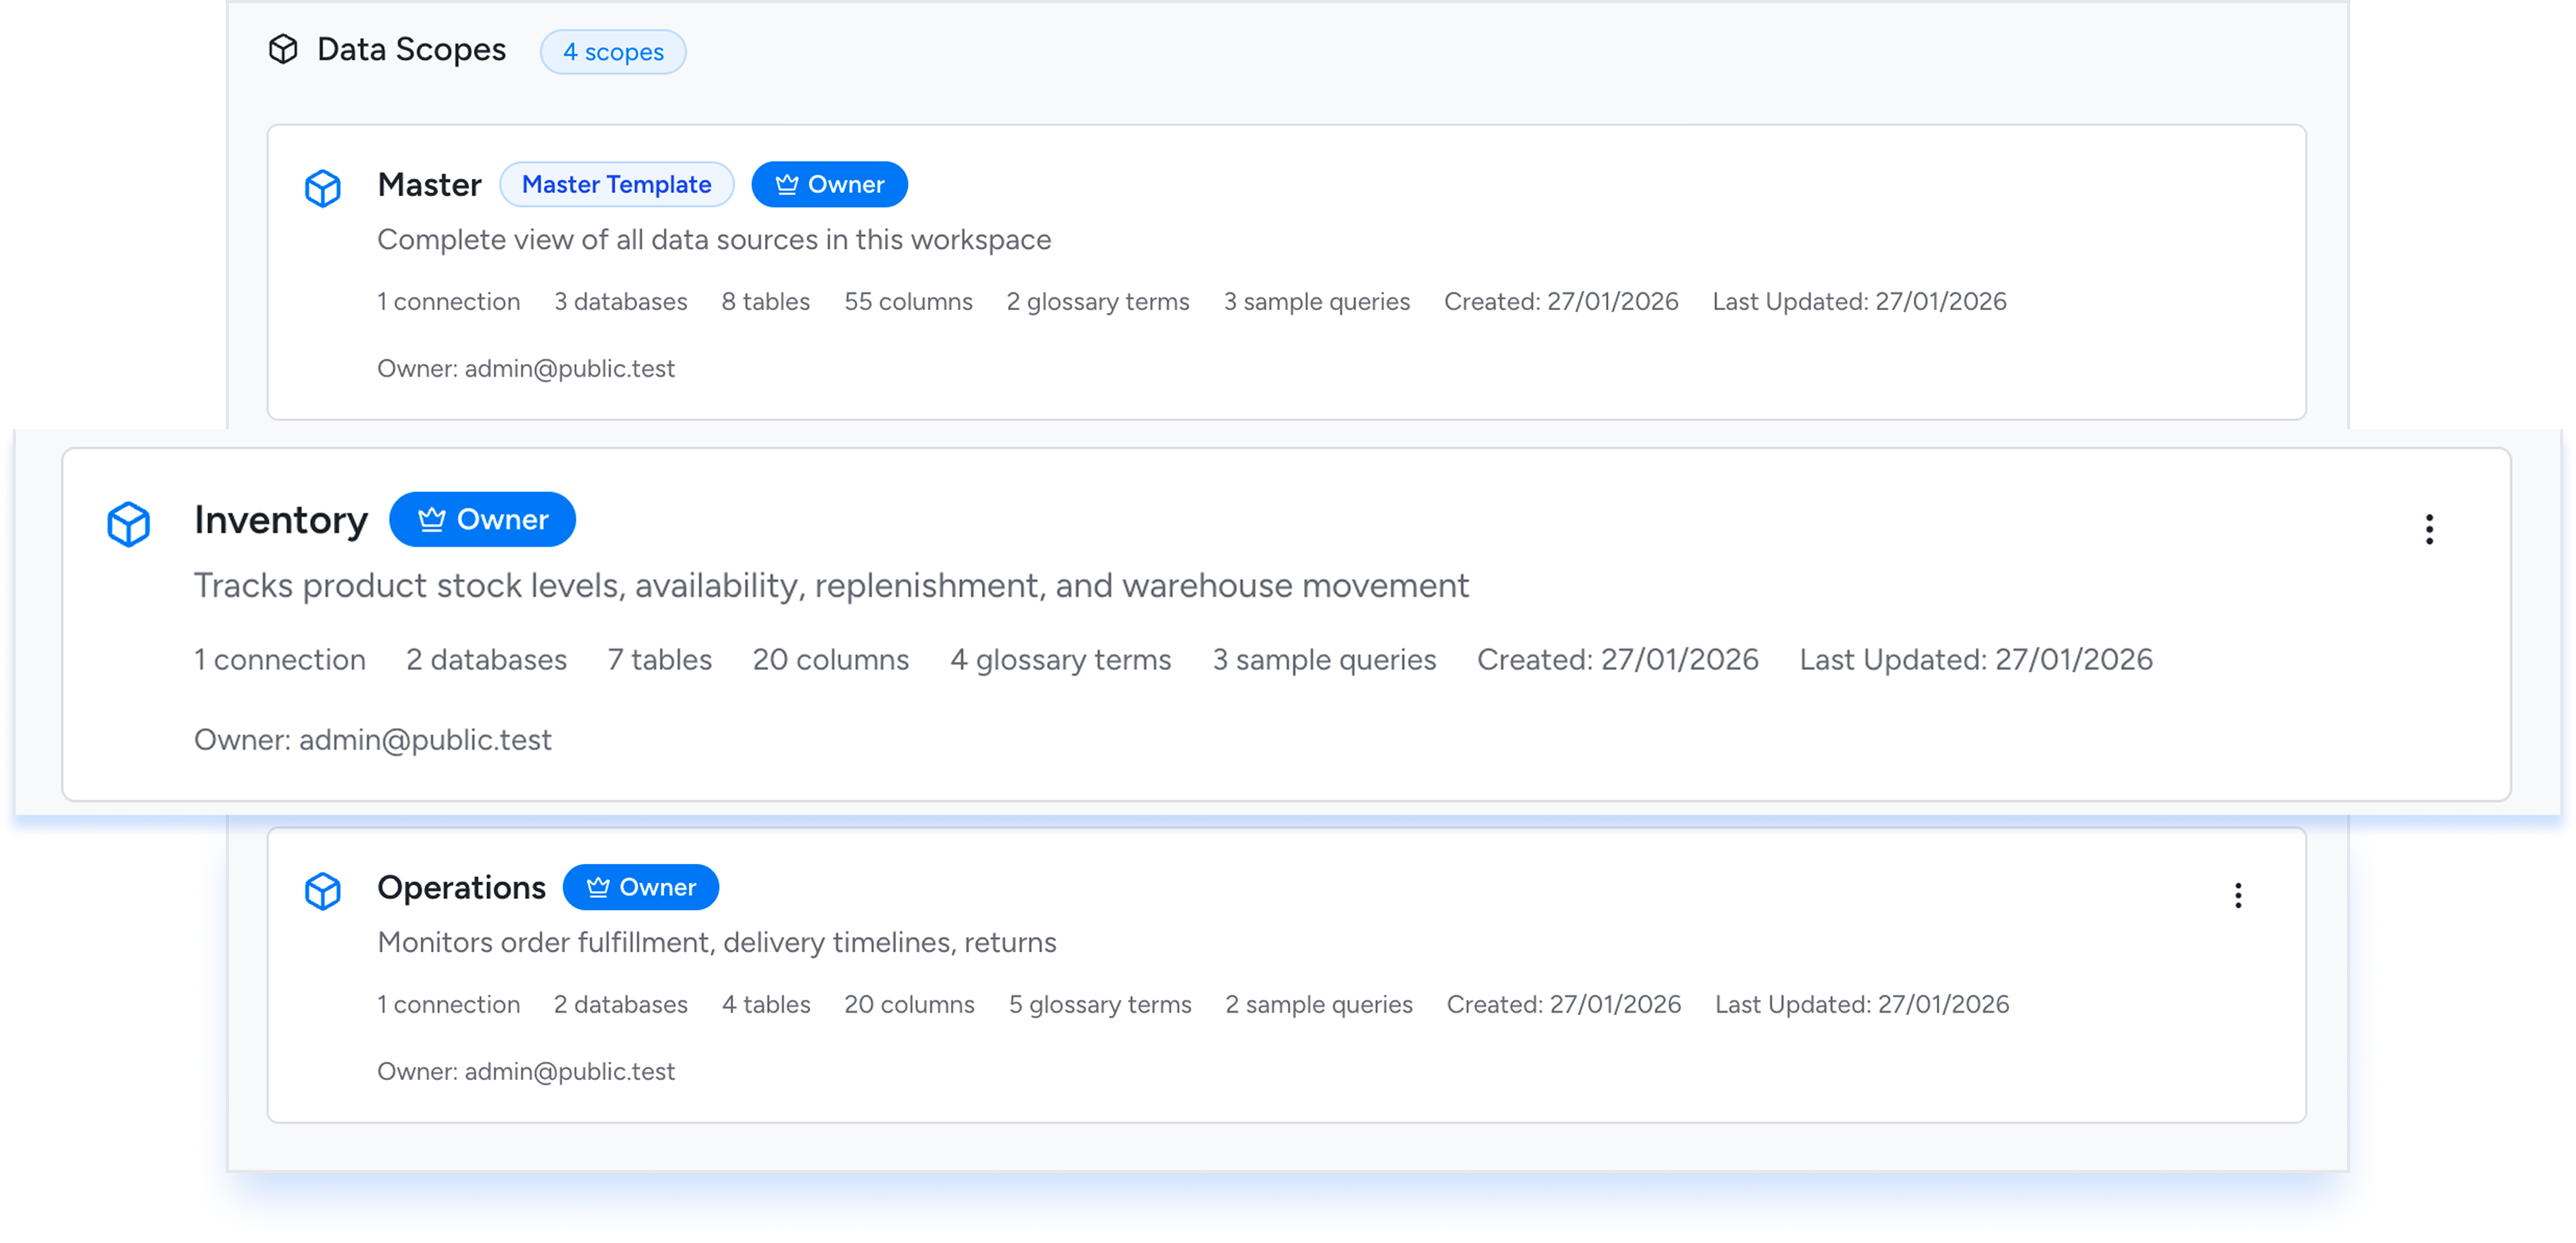Click the Master Template badge
This screenshot has width=2576, height=1243.
[616, 185]
